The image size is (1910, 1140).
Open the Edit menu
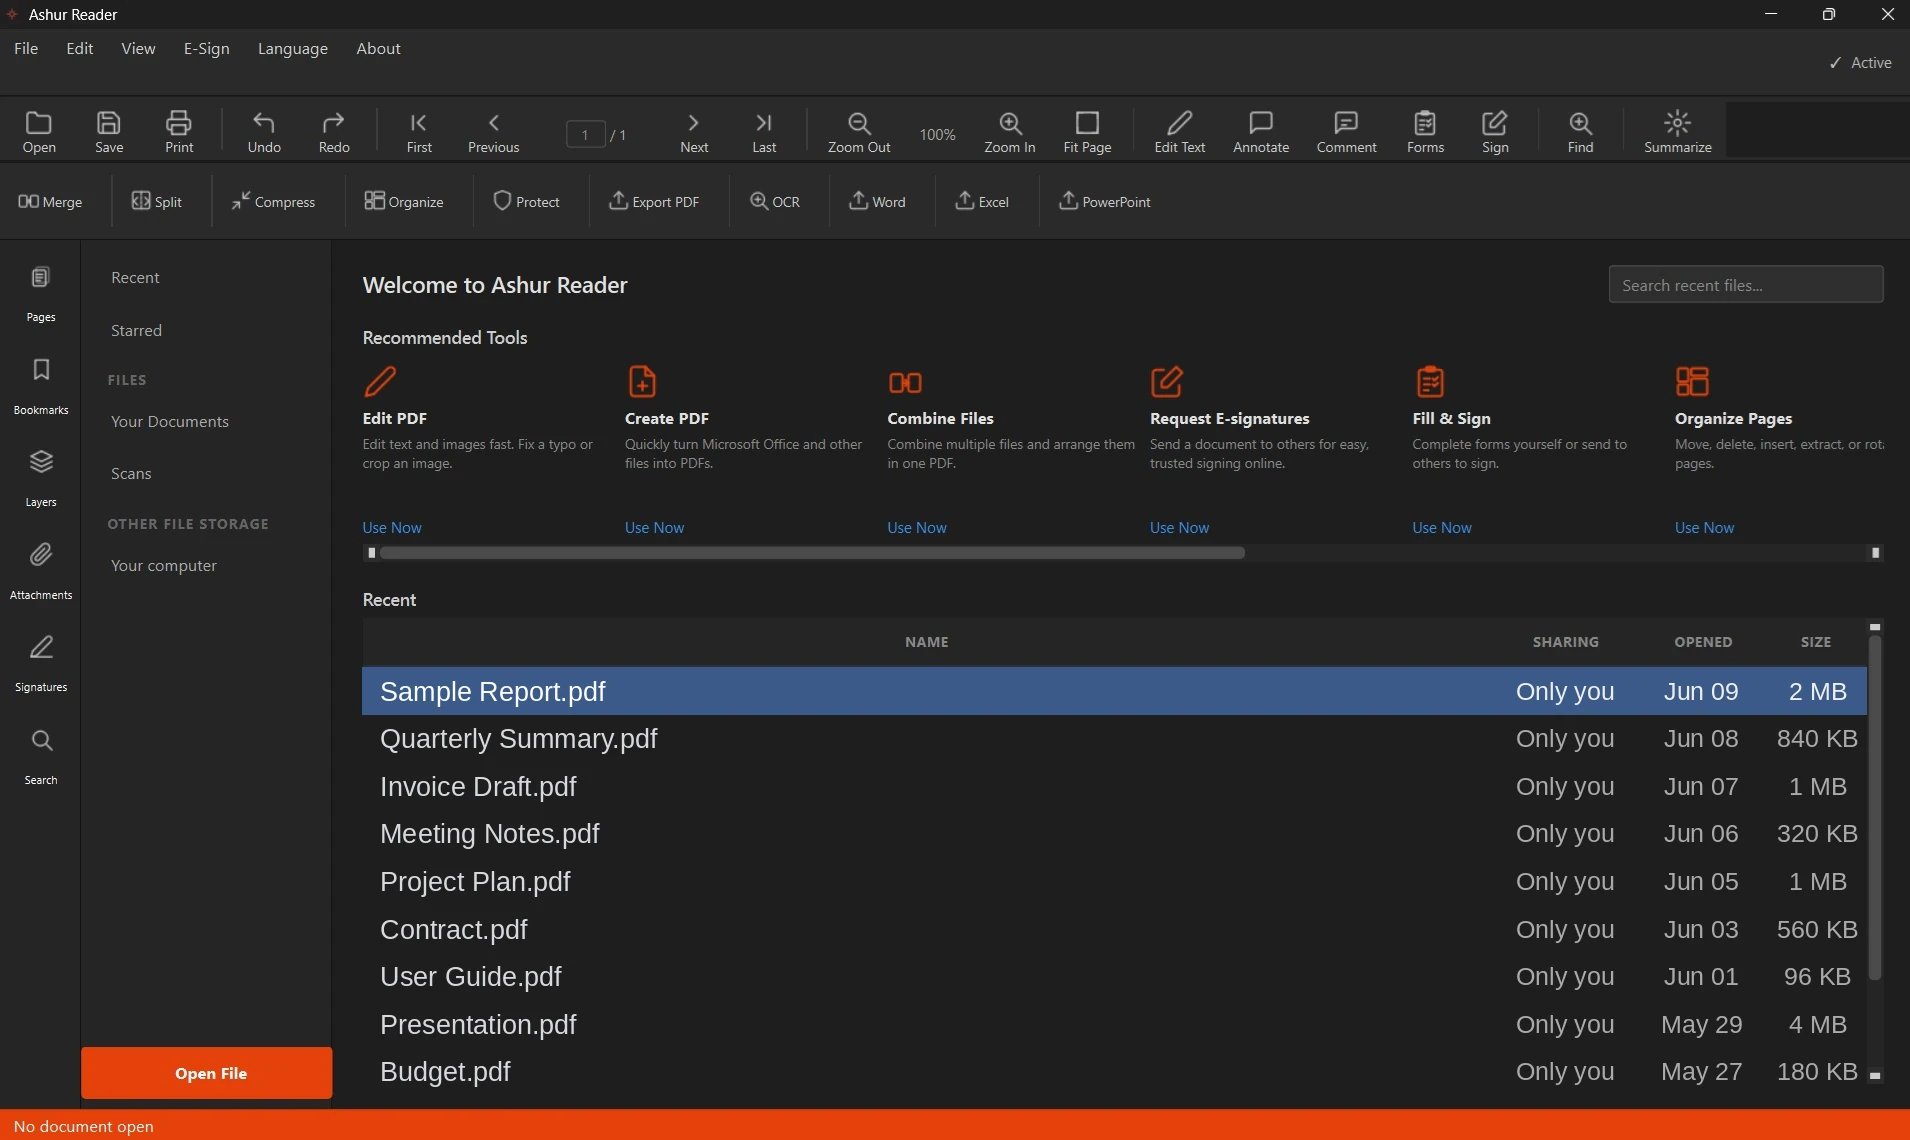click(80, 48)
